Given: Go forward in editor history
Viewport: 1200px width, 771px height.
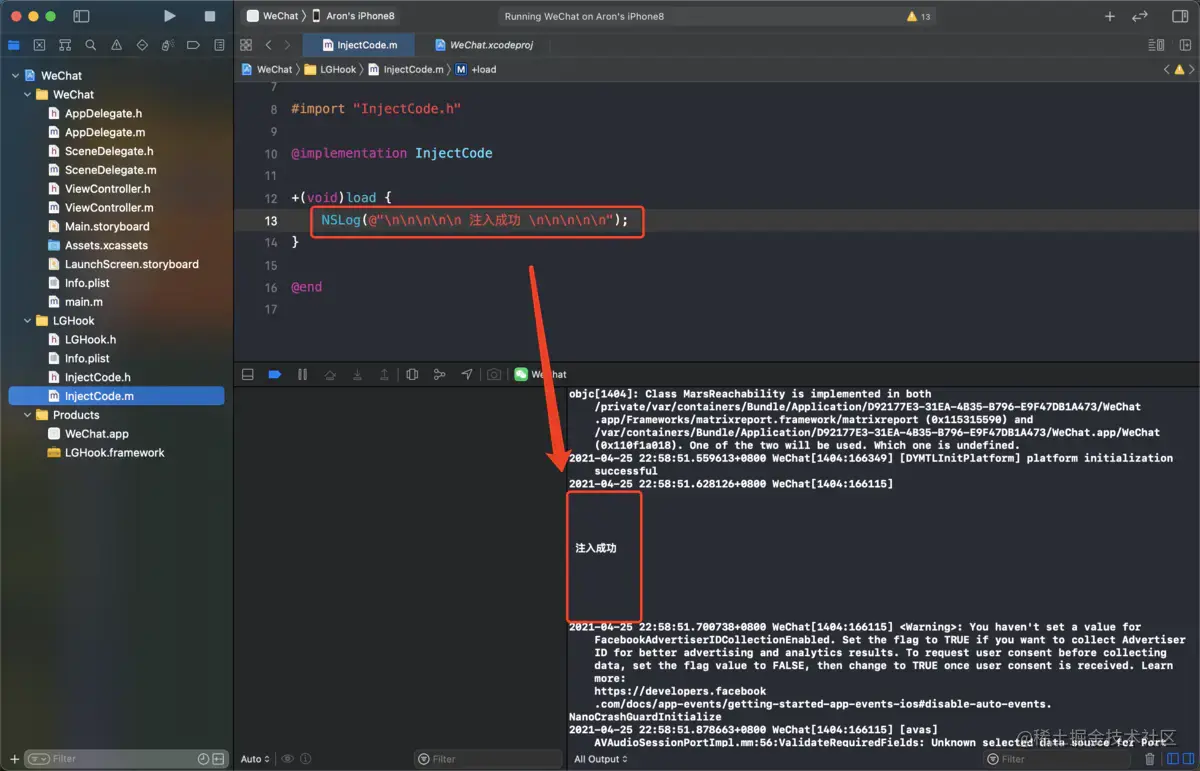Looking at the screenshot, I should coord(287,45).
